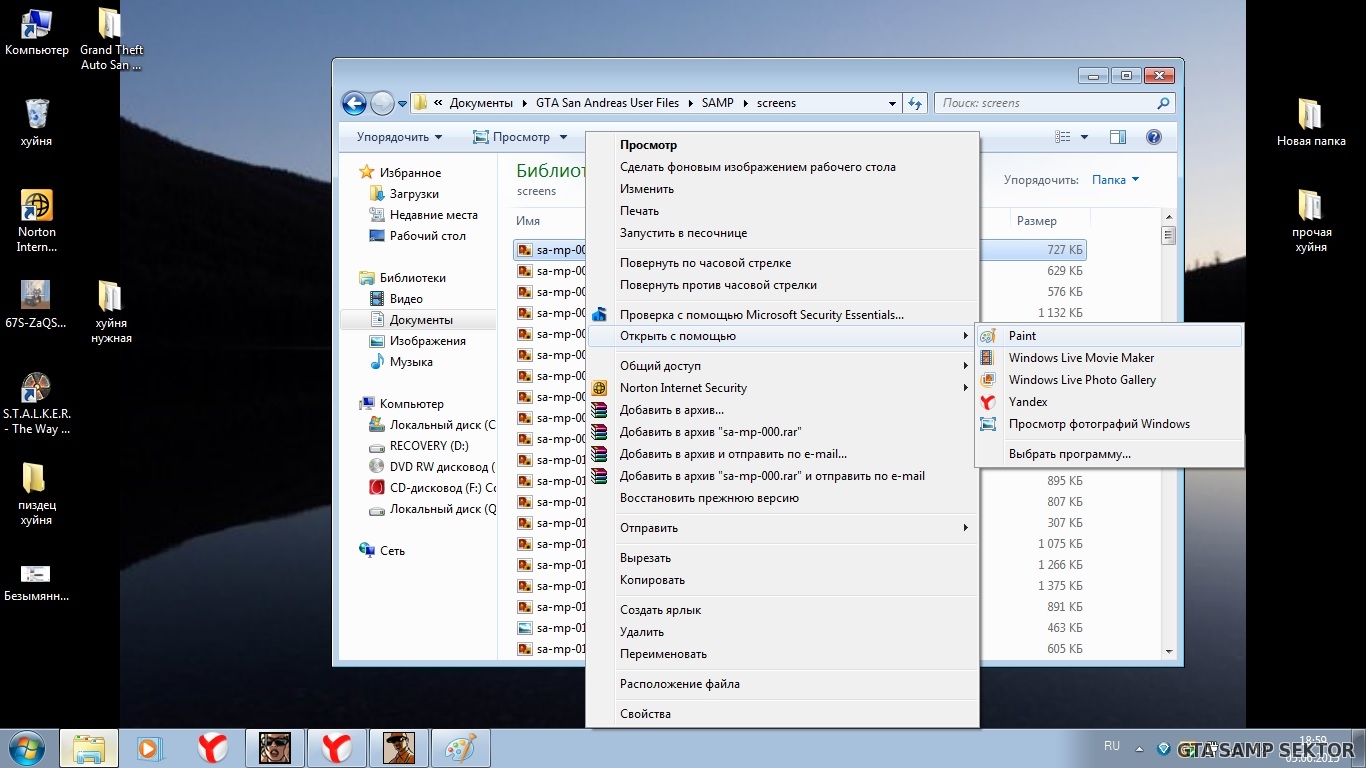Screen dimensions: 1366x768
Task: Open with Paint from the submenu
Action: (x=1109, y=336)
